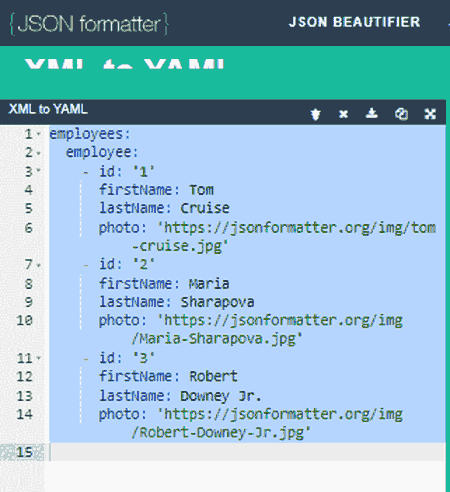The image size is (450, 492).
Task: Click line number 10 in the gutter
Action: coord(25,320)
